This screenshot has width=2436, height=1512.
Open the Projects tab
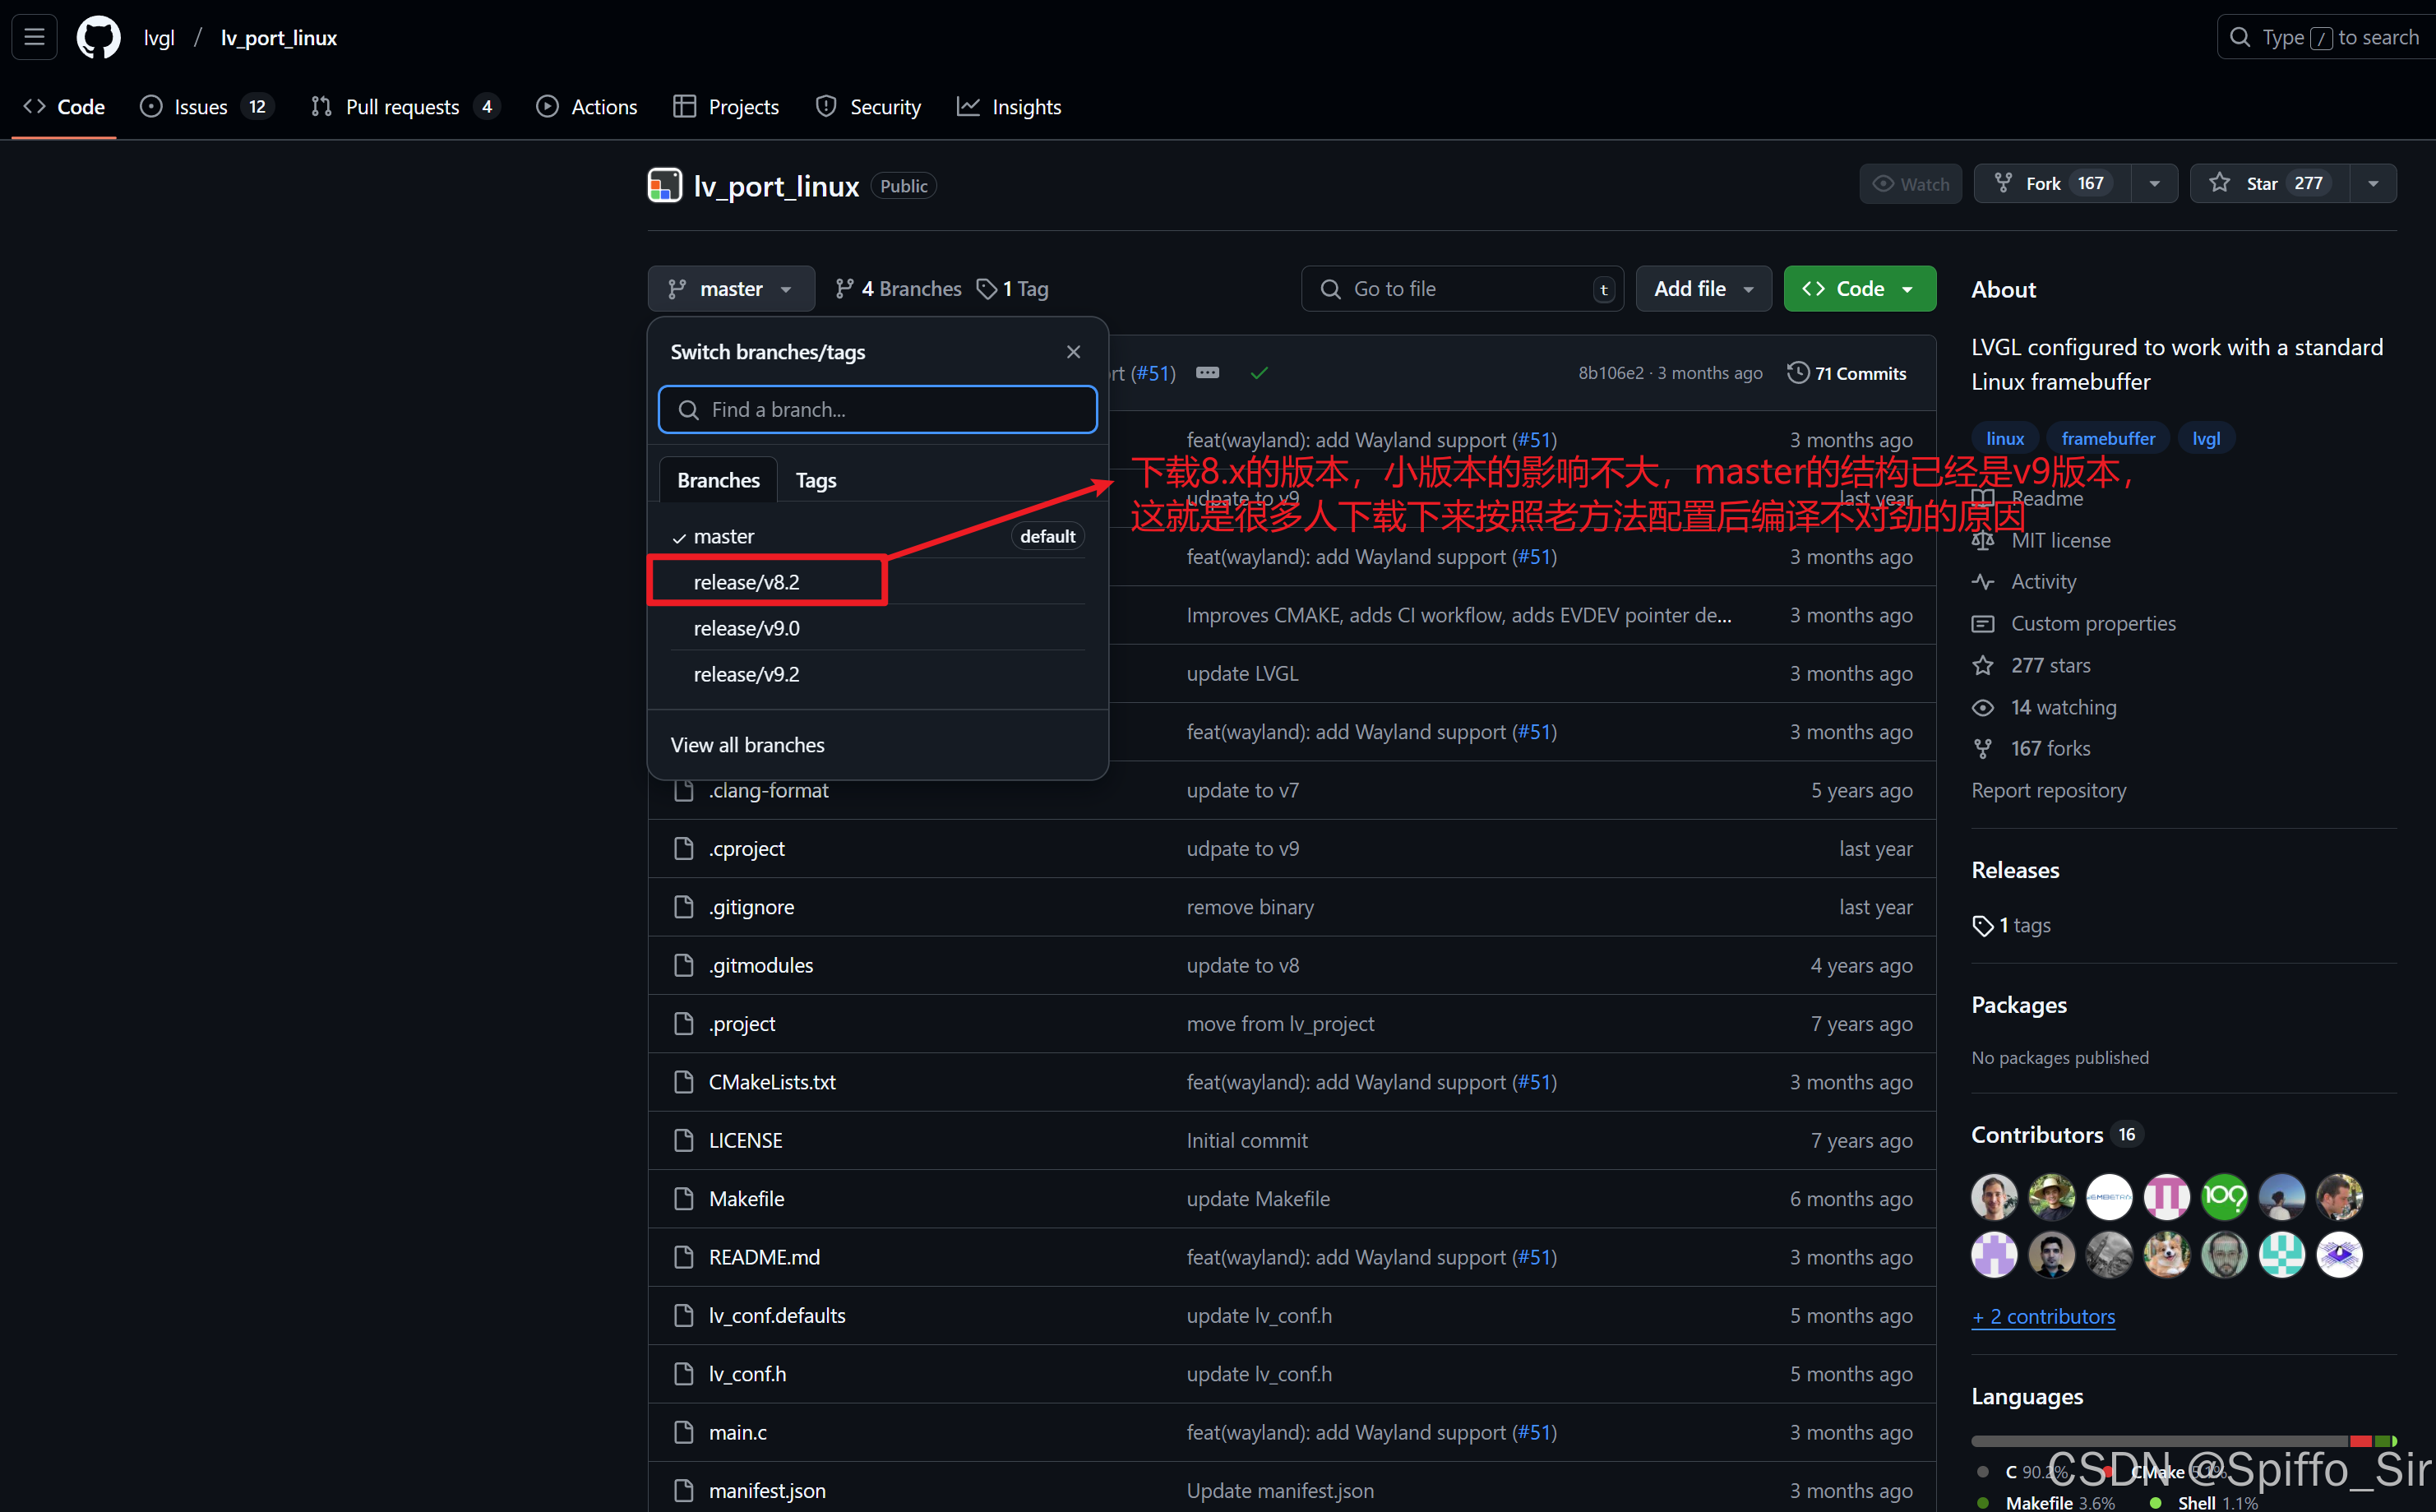click(726, 106)
